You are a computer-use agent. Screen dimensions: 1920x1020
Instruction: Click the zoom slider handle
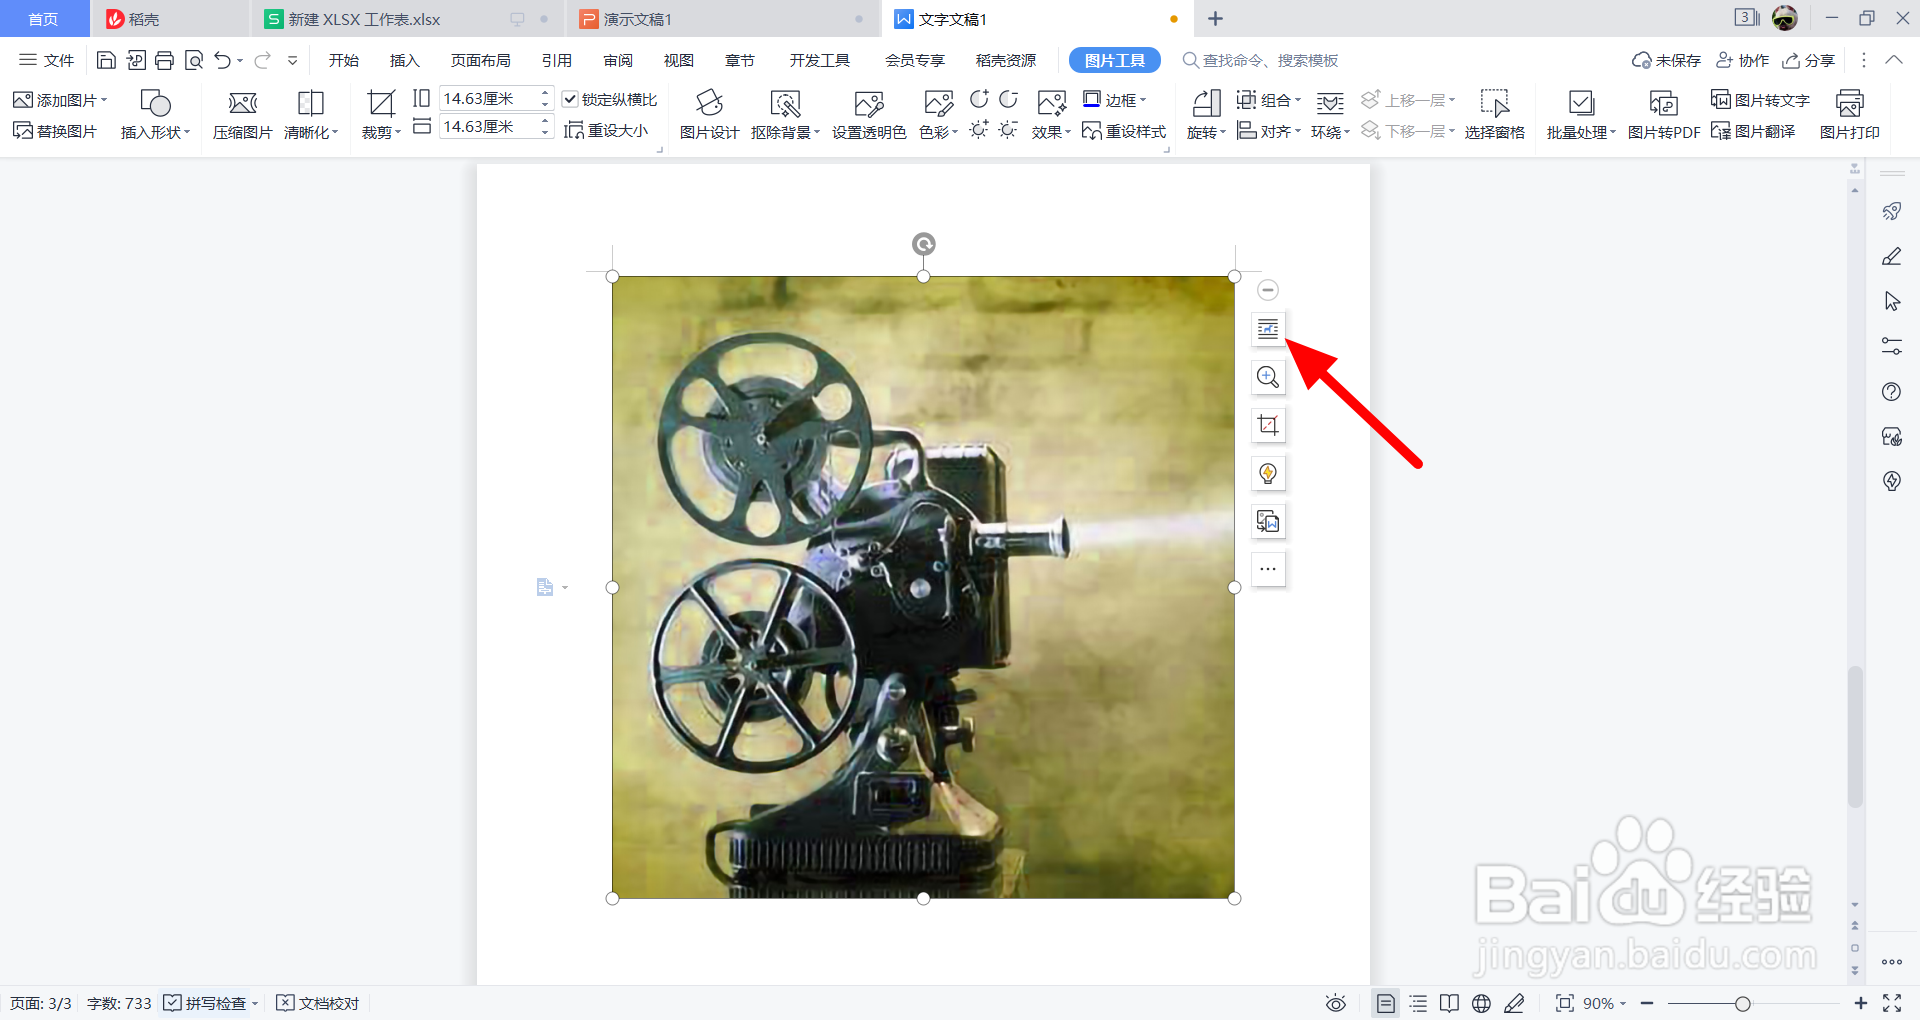pyautogui.click(x=1743, y=1003)
